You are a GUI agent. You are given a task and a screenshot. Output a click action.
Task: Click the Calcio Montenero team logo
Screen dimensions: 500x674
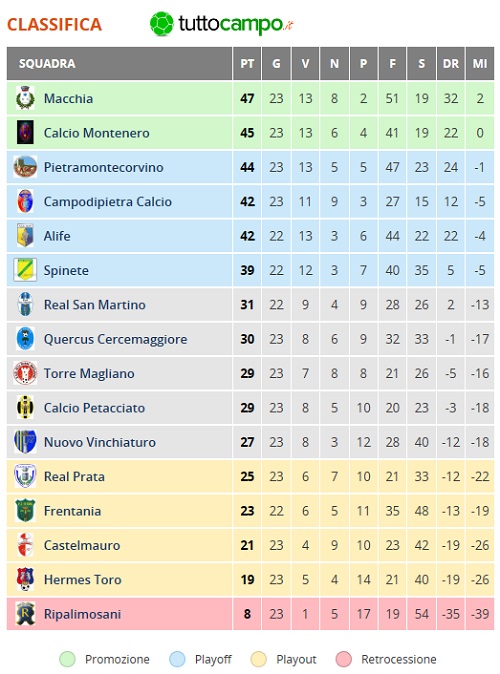pos(25,132)
